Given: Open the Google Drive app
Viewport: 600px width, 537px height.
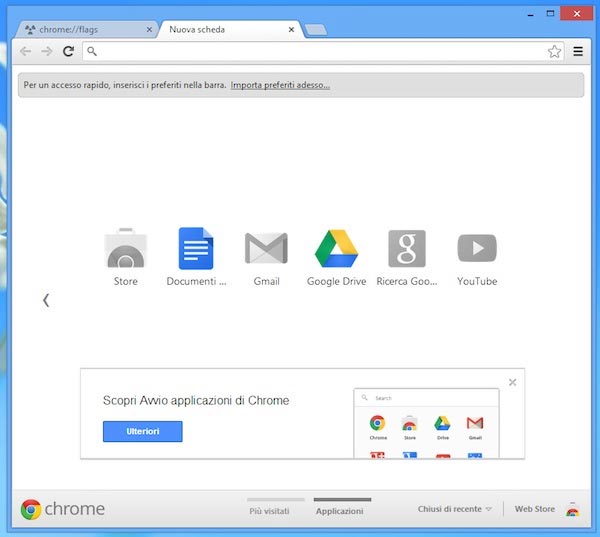Looking at the screenshot, I should (336, 248).
